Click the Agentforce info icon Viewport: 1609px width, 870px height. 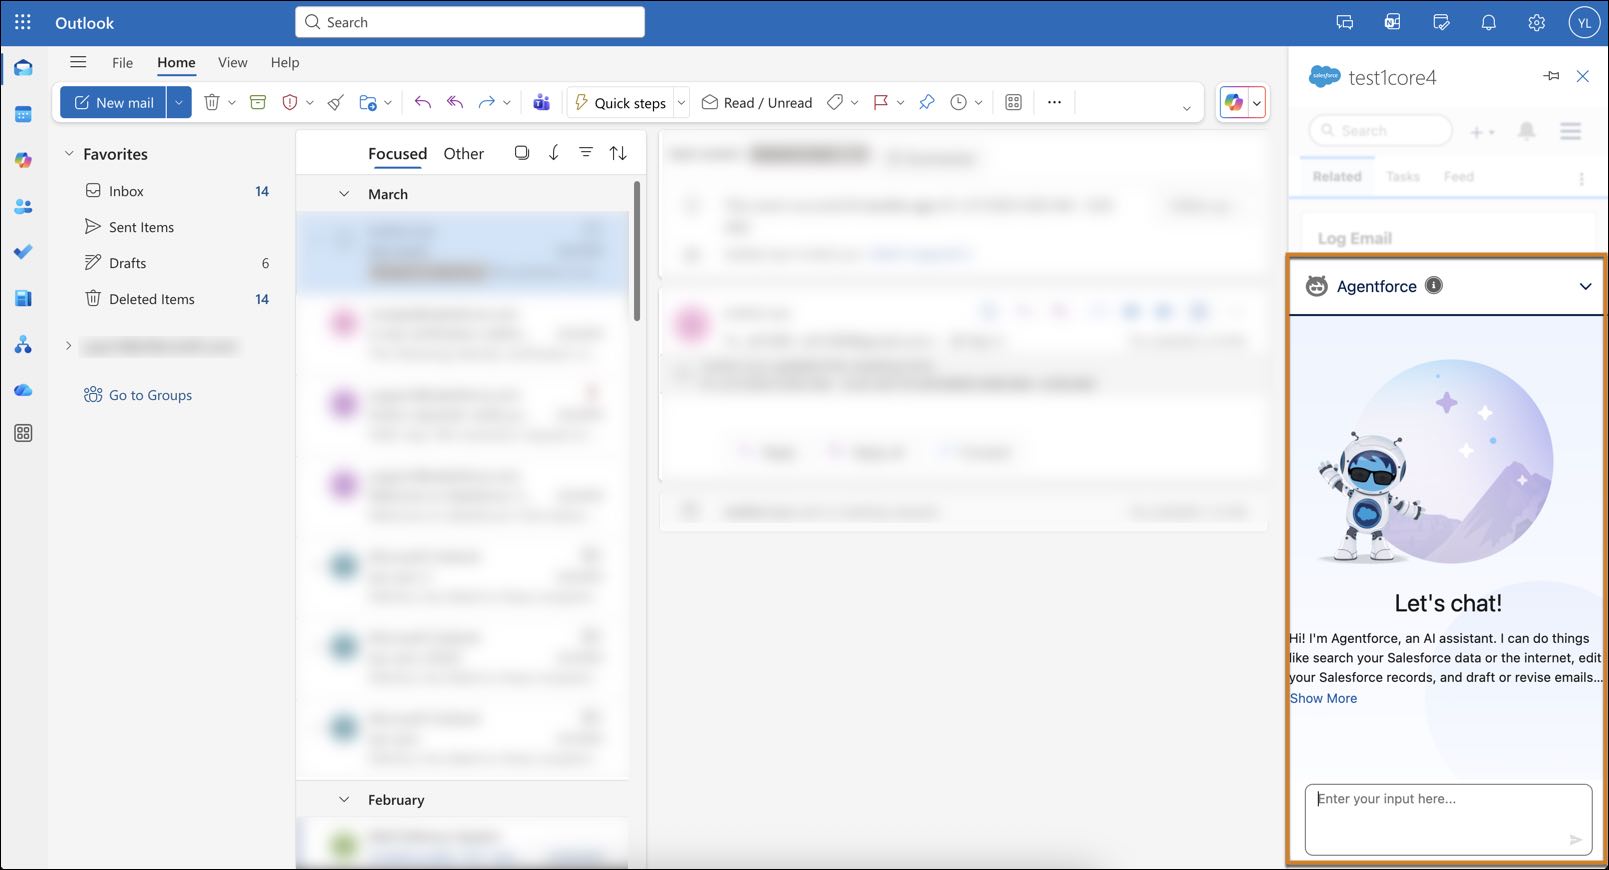tap(1434, 285)
